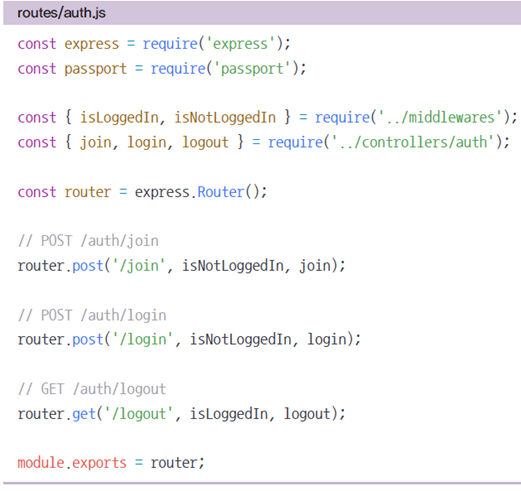Click join handler argument in router.post
Image resolution: width=521 pixels, height=491 pixels.
tap(315, 266)
